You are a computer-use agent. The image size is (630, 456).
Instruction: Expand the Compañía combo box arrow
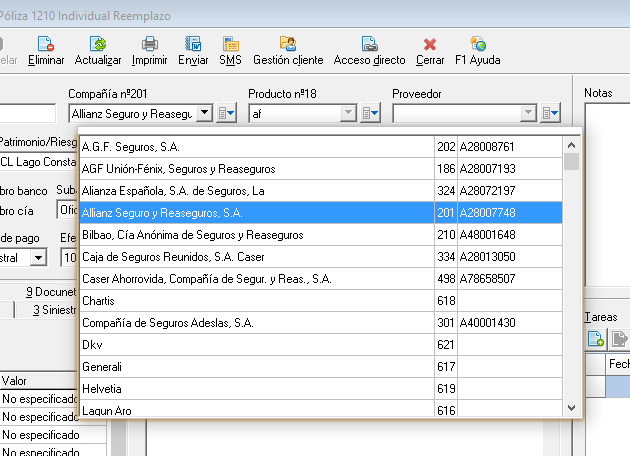pos(205,113)
